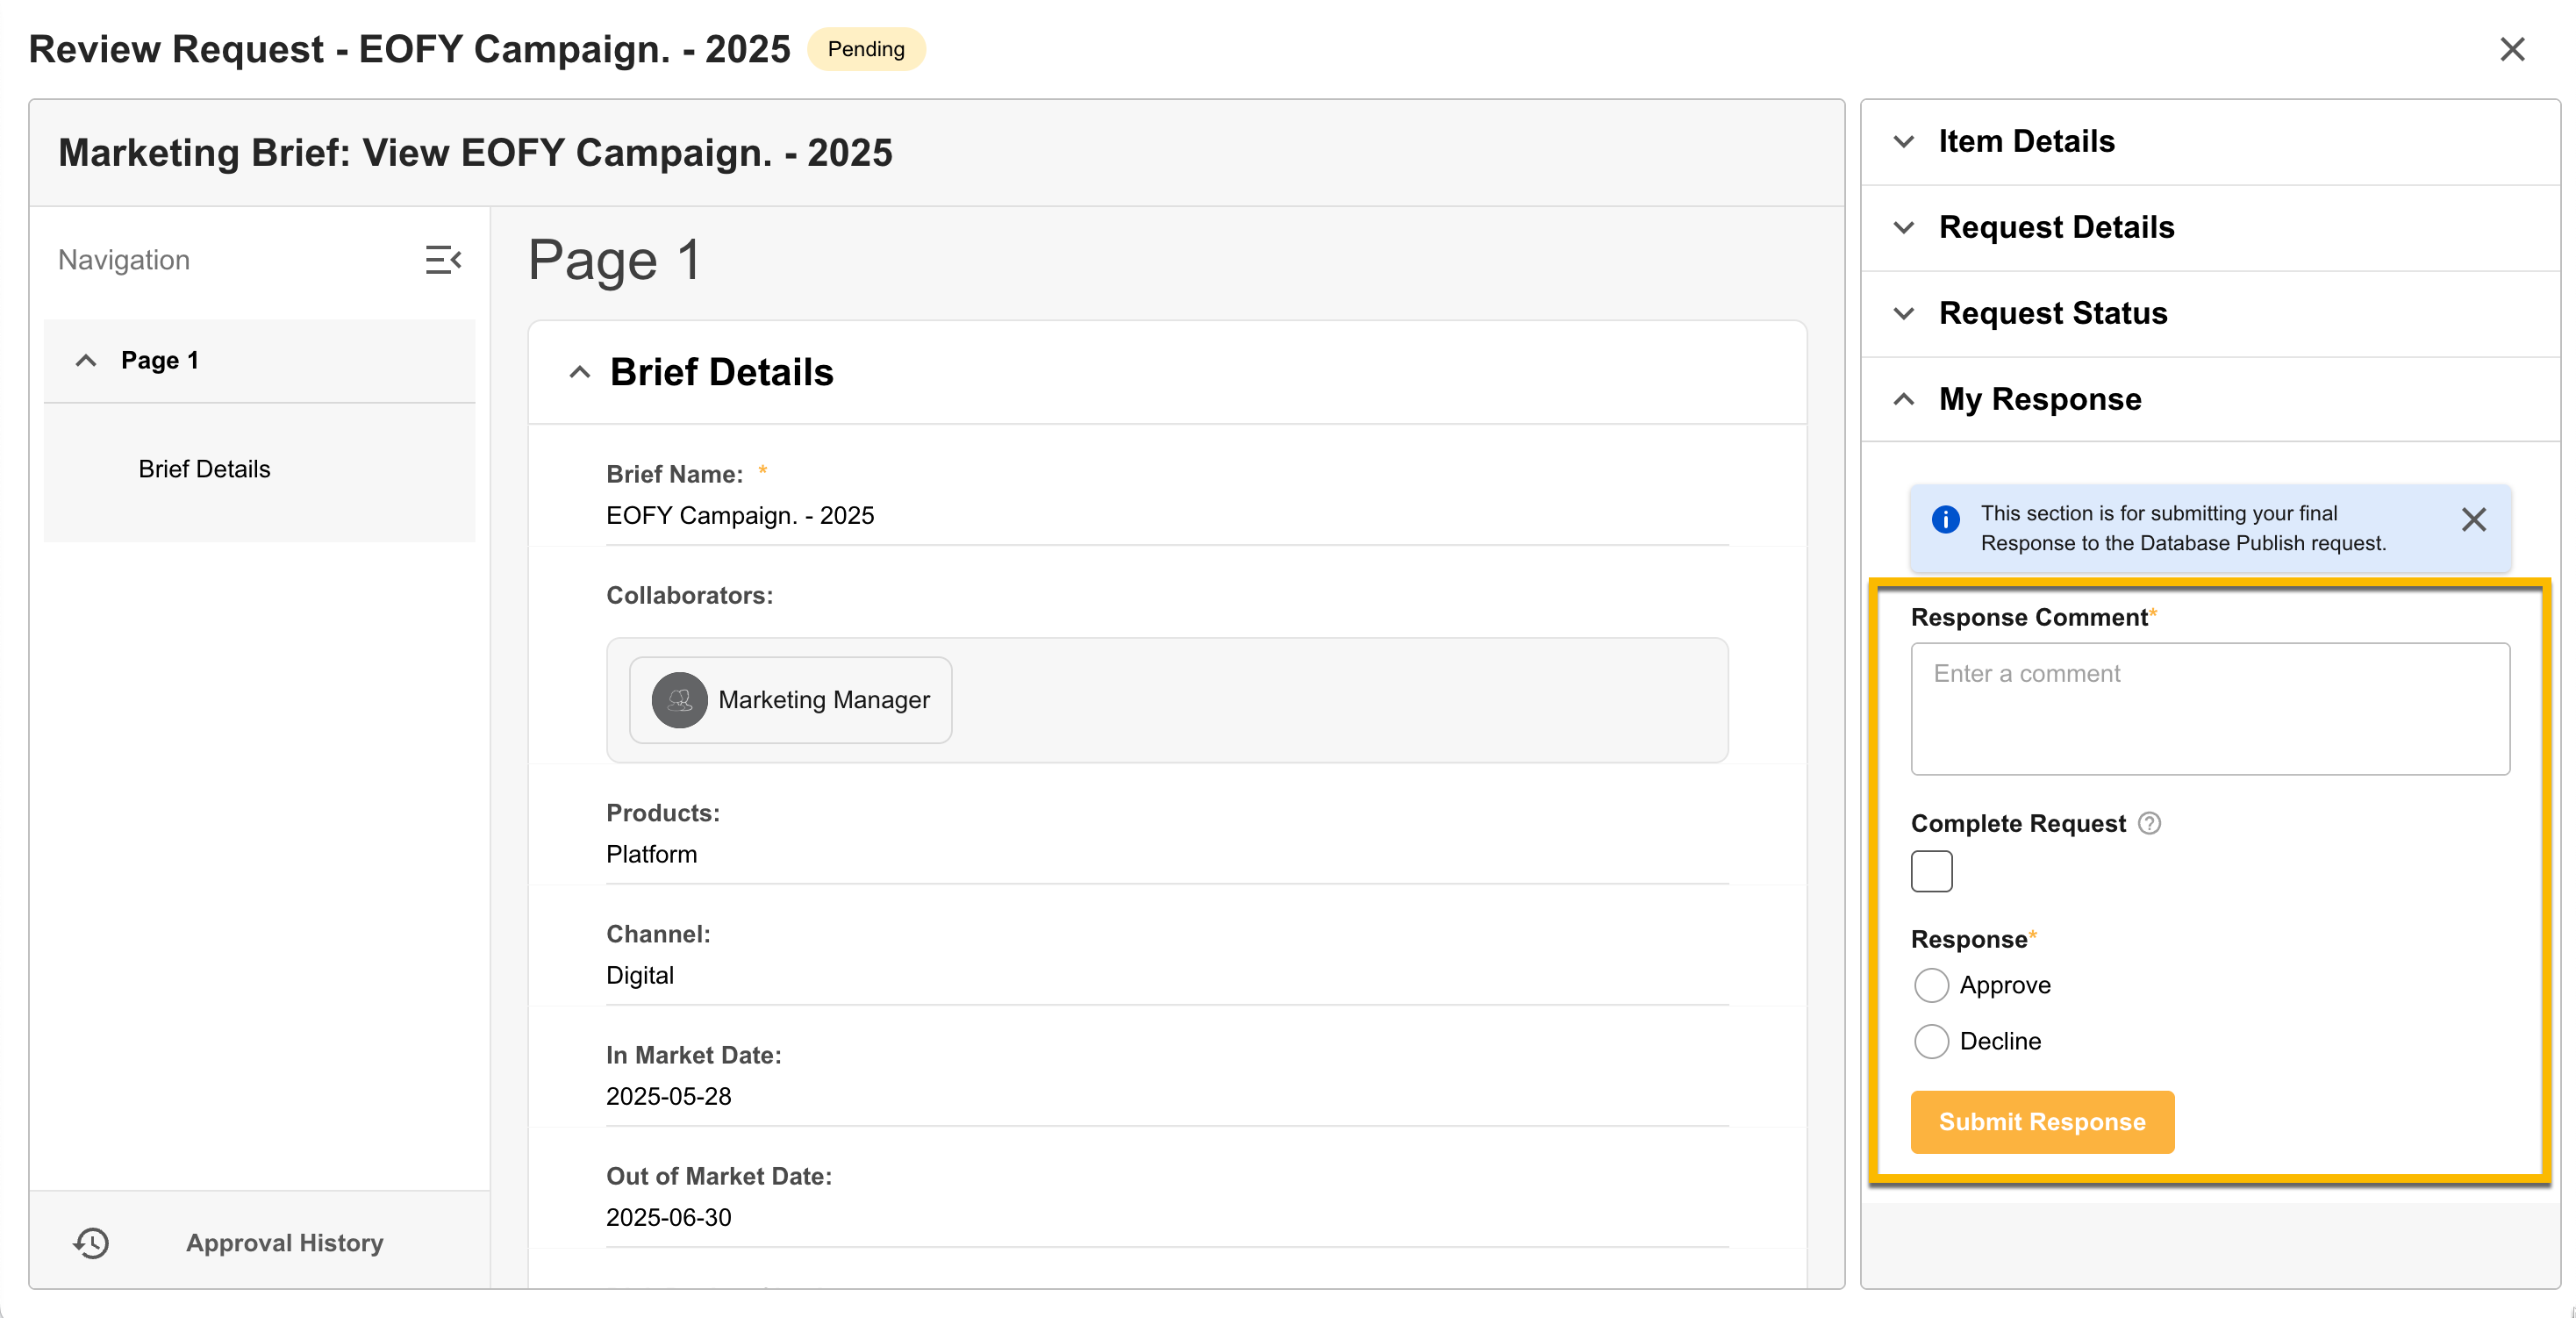
Task: Click the Pending status badge
Action: click(865, 49)
